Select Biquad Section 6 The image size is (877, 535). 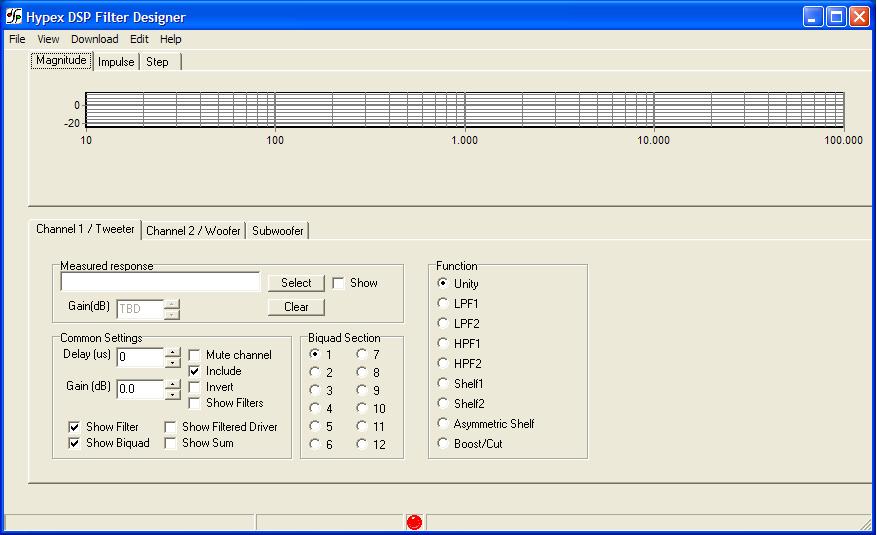(x=315, y=444)
